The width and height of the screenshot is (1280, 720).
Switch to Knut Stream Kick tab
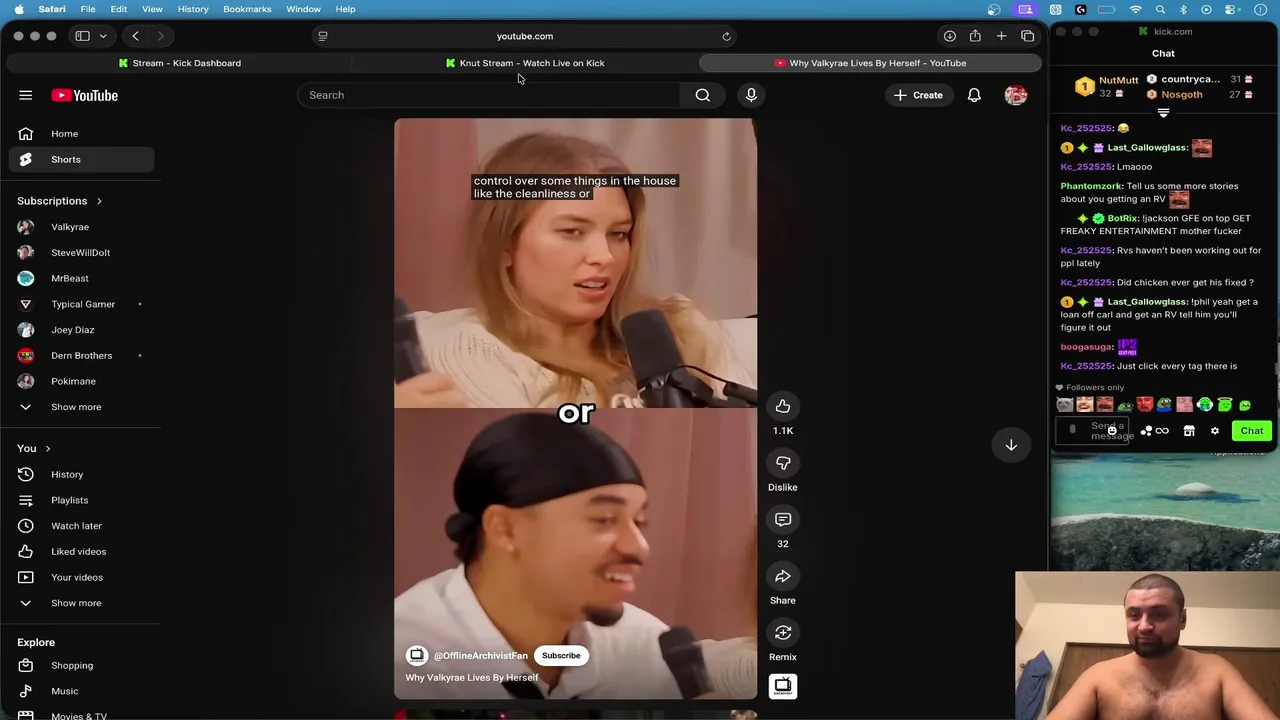click(x=525, y=63)
